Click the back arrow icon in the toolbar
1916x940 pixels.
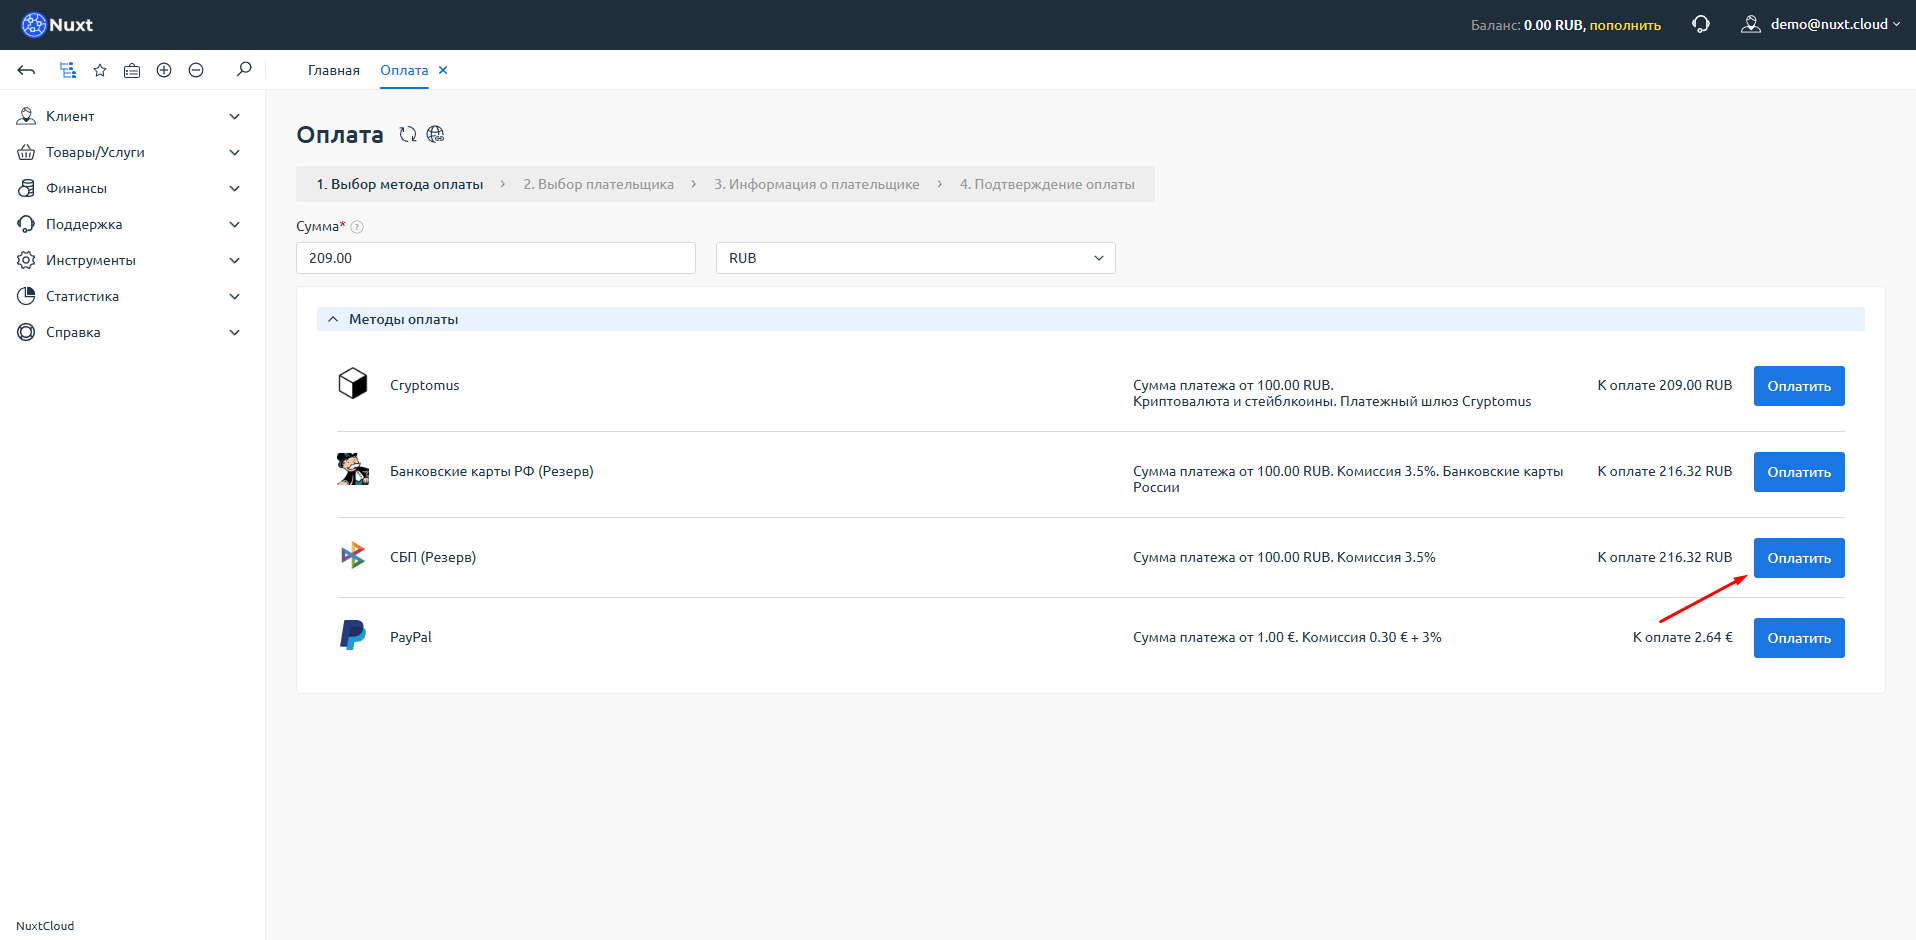click(27, 70)
